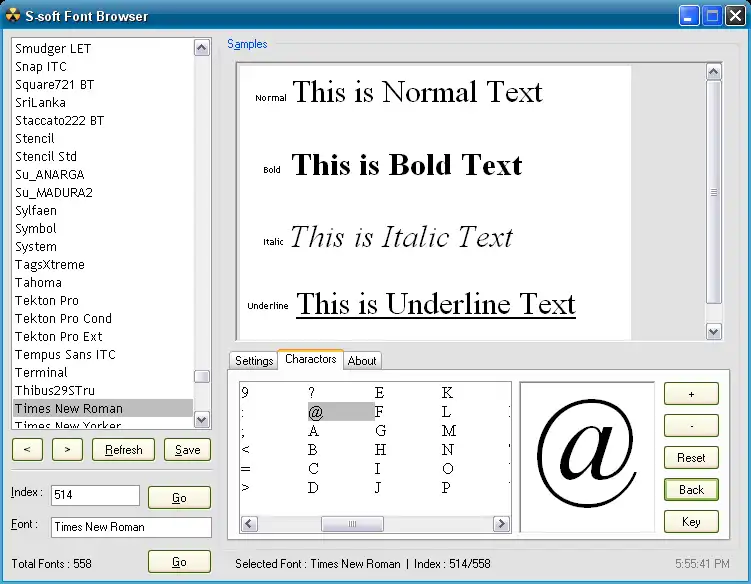Select TagsXtreme in the font list
Image resolution: width=751 pixels, height=584 pixels.
(103, 264)
